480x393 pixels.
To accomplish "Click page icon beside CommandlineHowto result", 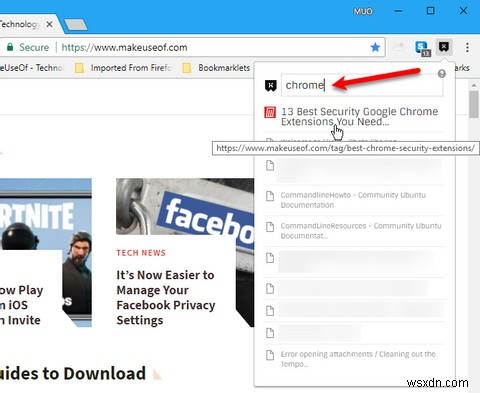I will 270,196.
